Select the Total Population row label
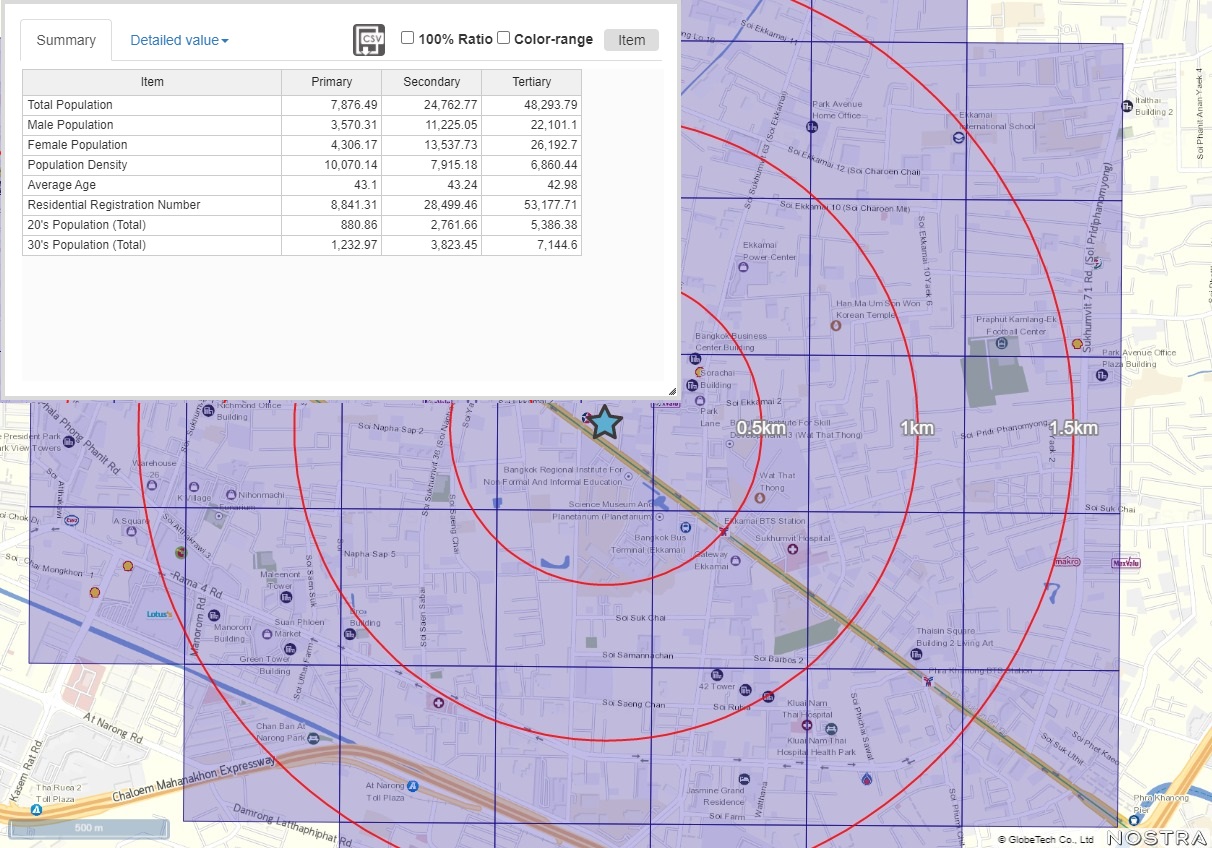This screenshot has width=1212, height=848. (x=70, y=105)
